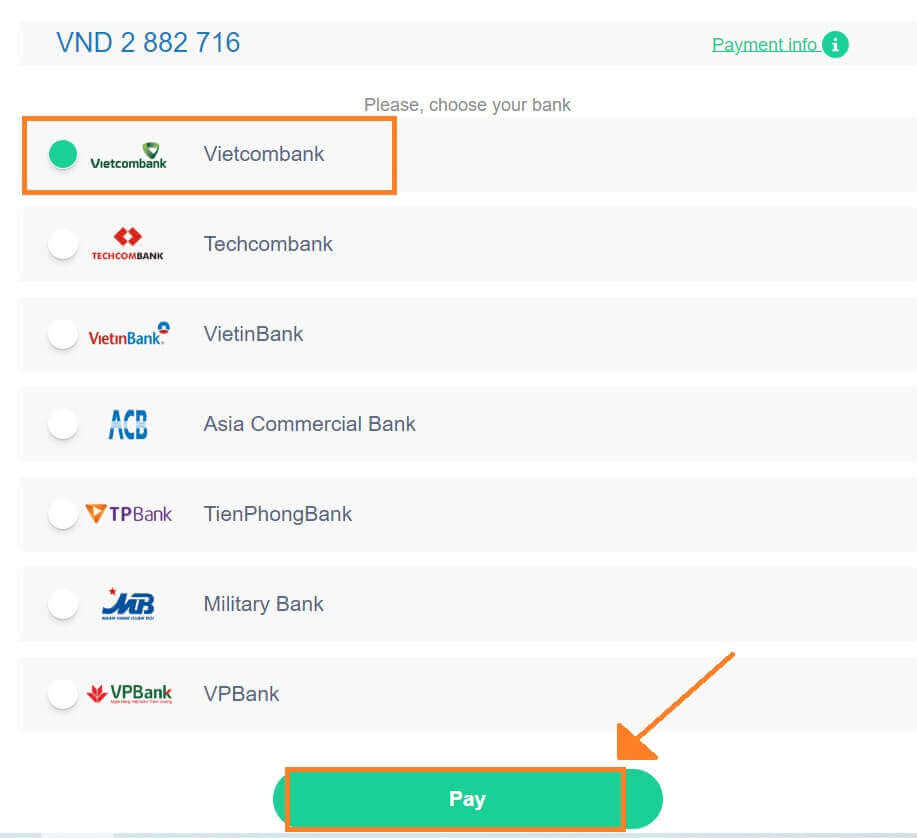Screen dimensions: 917x838
Task: Select the Vietcombank radio button
Action: click(63, 154)
